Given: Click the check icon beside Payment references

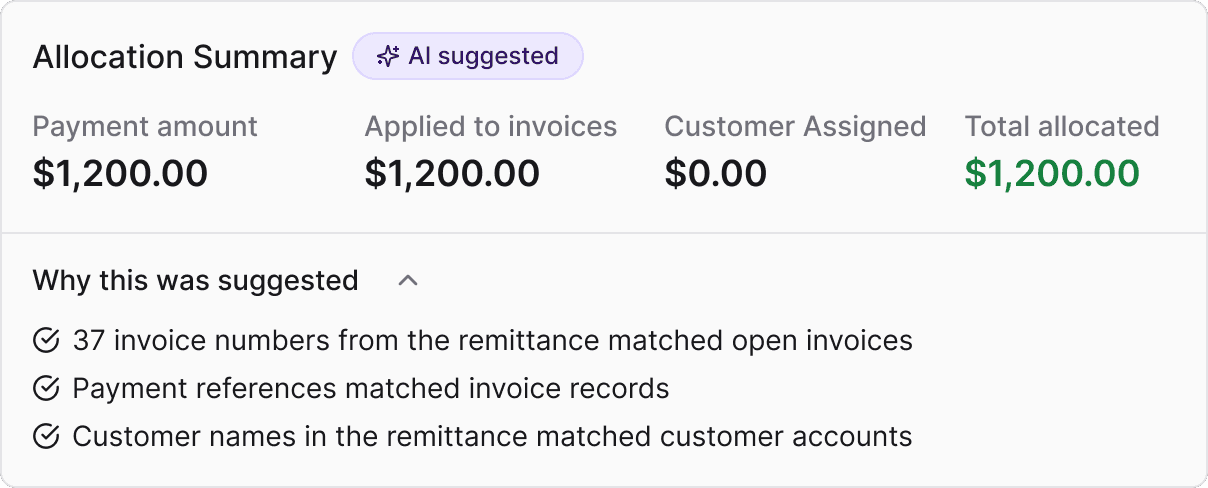Looking at the screenshot, I should click(x=46, y=388).
